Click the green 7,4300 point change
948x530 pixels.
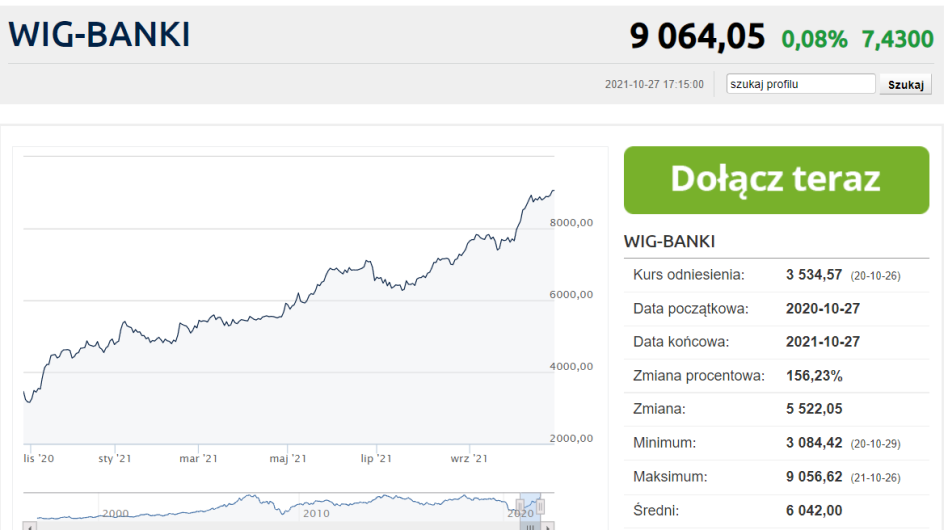point(897,39)
